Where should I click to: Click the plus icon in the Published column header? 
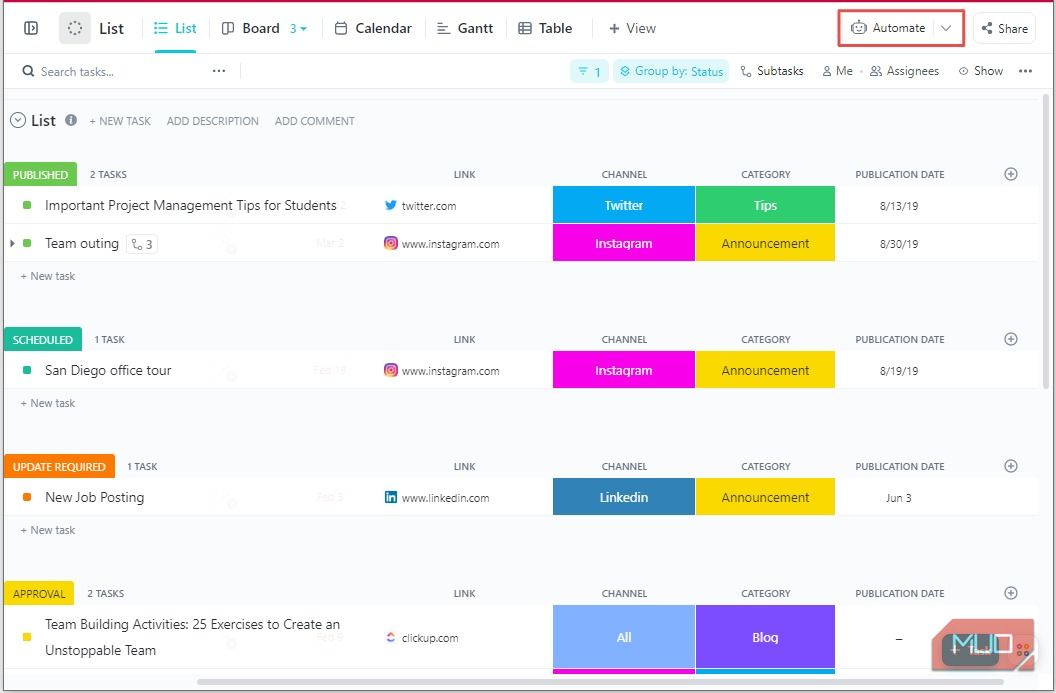tap(1010, 173)
